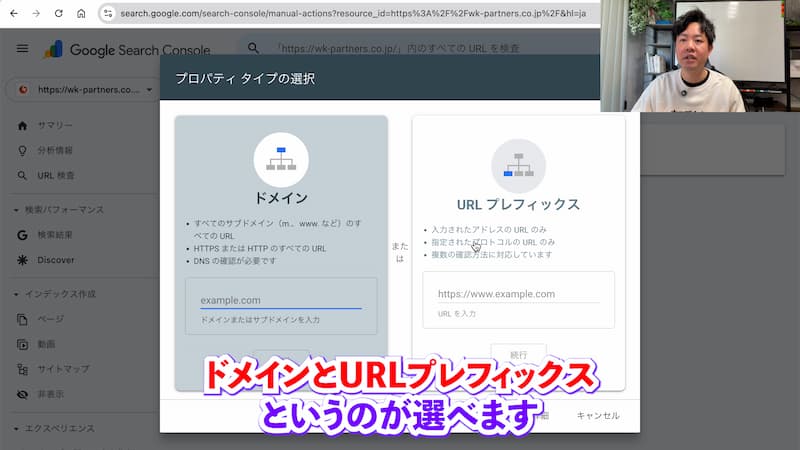Click the URL プレフィックス heading text
800x450 pixels.
tap(518, 205)
